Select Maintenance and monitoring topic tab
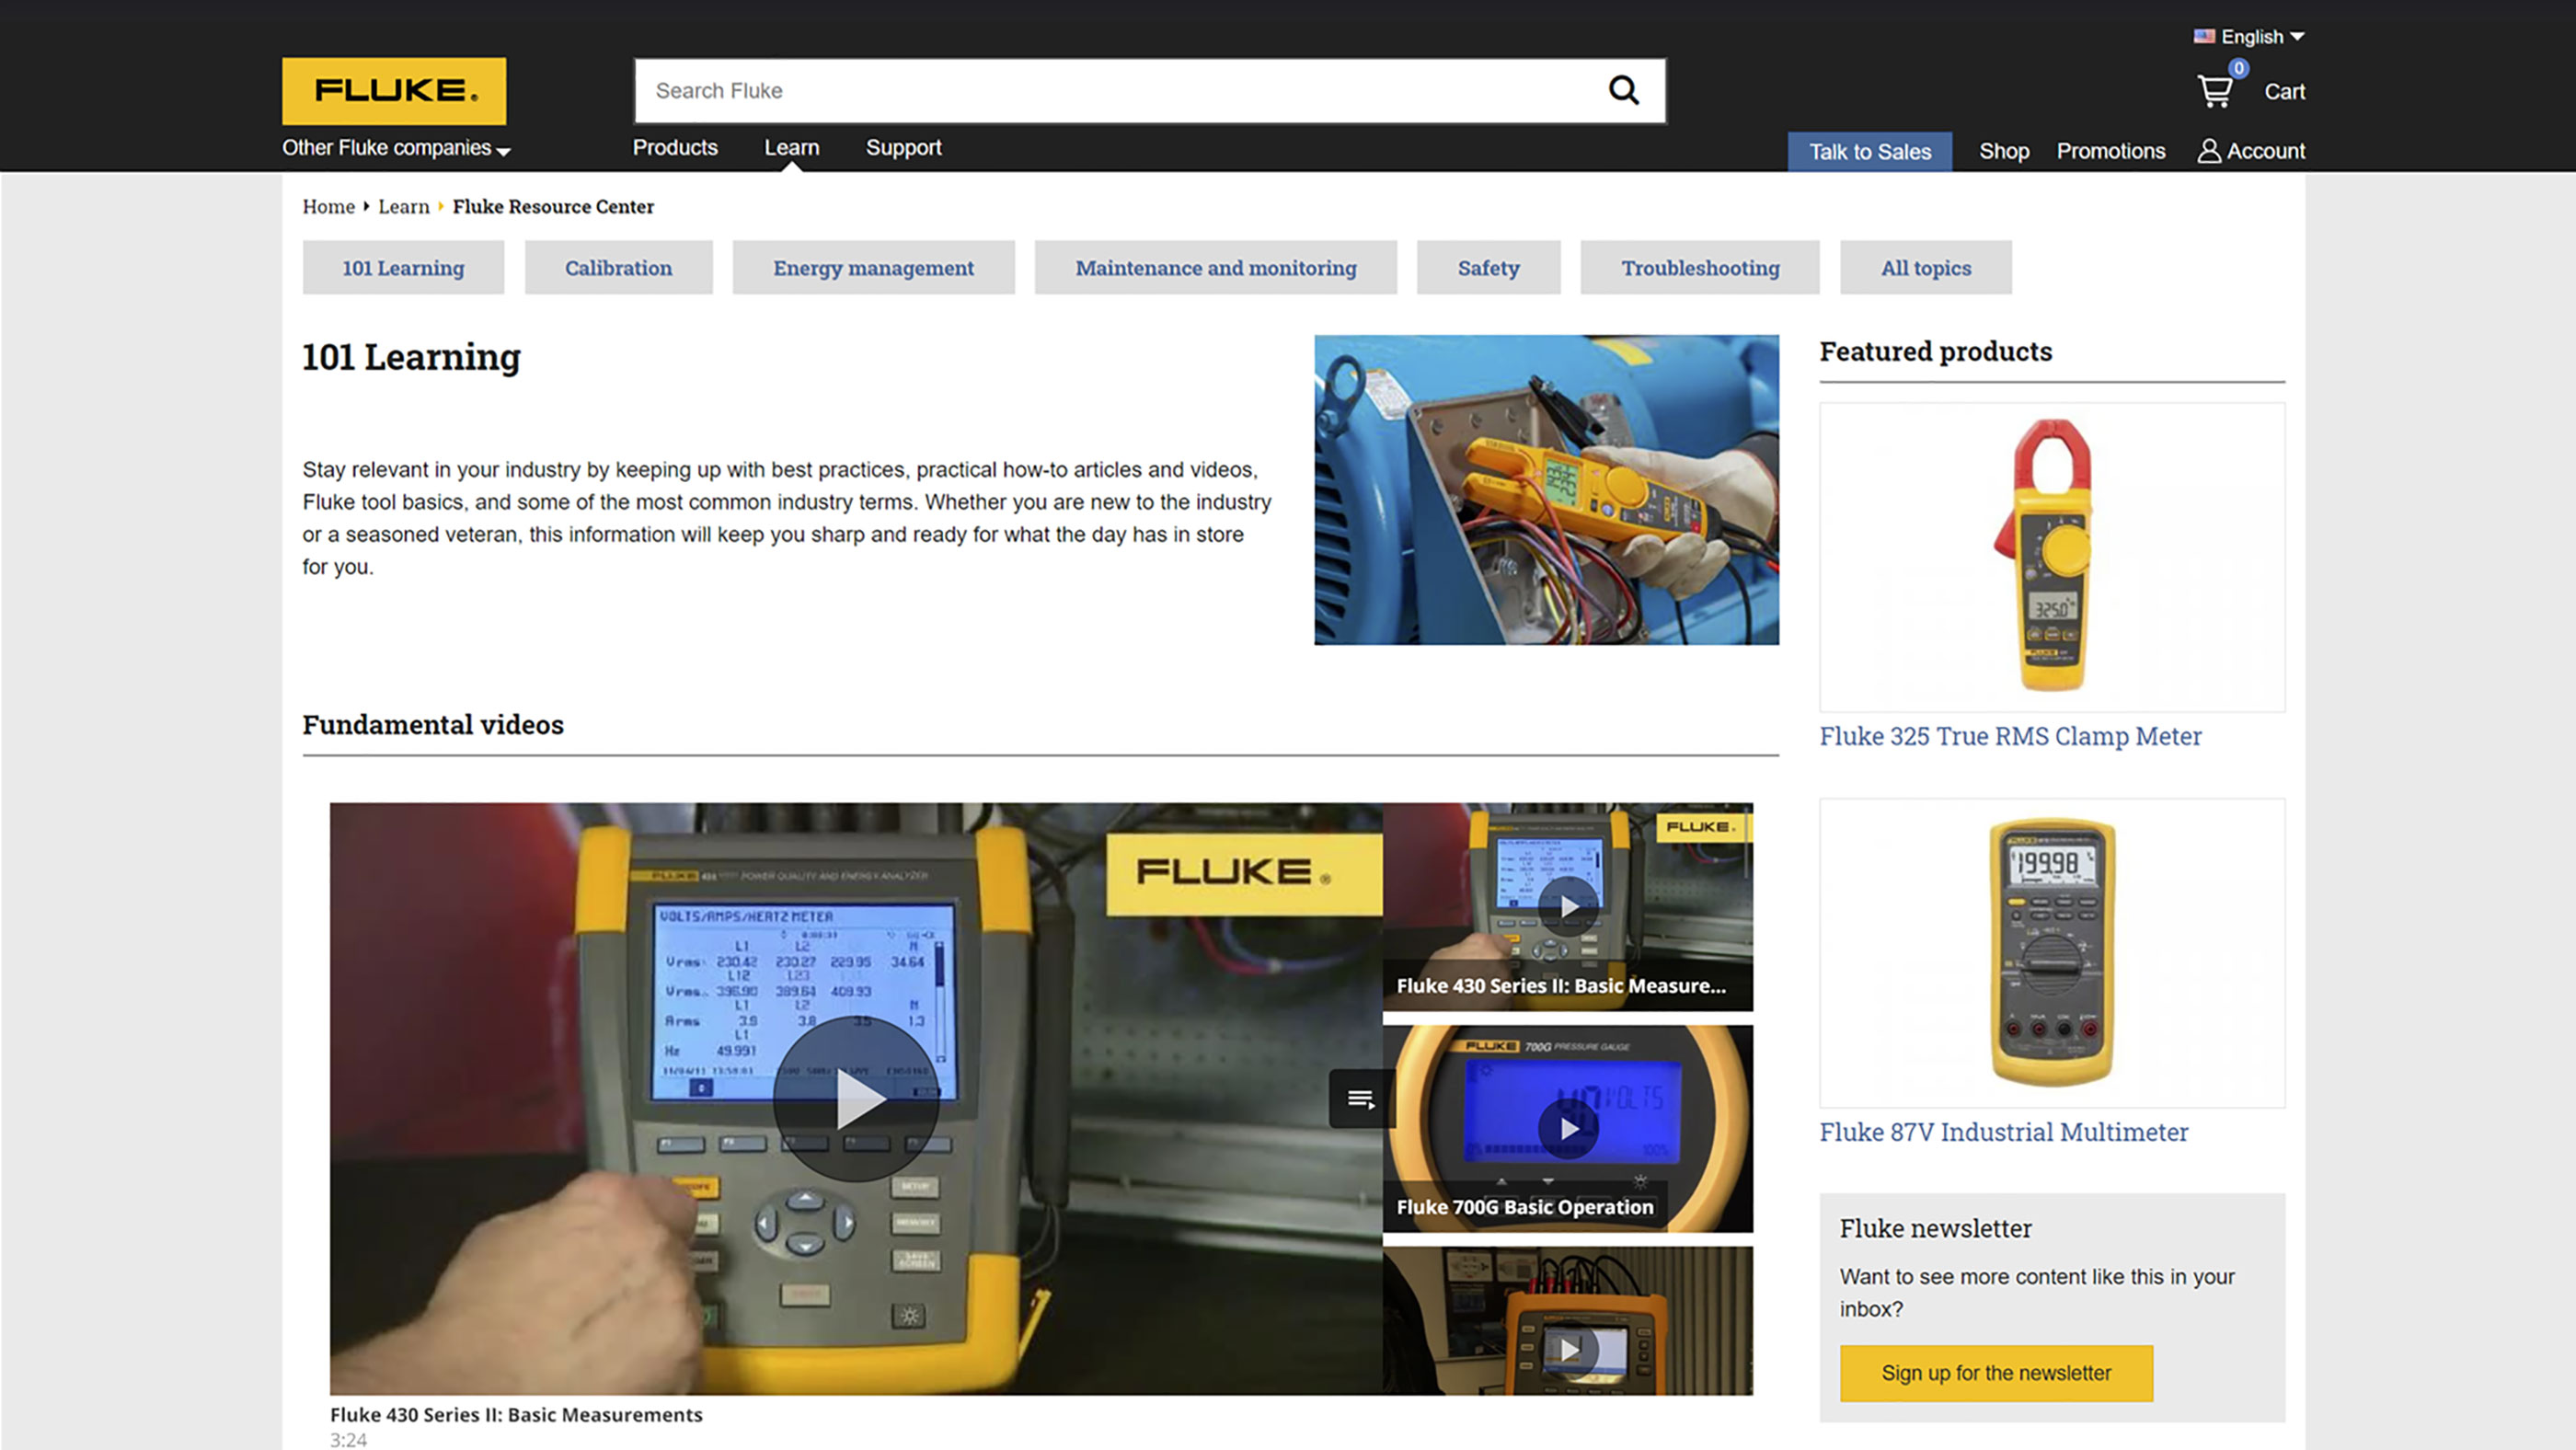This screenshot has width=2576, height=1450. [1215, 267]
